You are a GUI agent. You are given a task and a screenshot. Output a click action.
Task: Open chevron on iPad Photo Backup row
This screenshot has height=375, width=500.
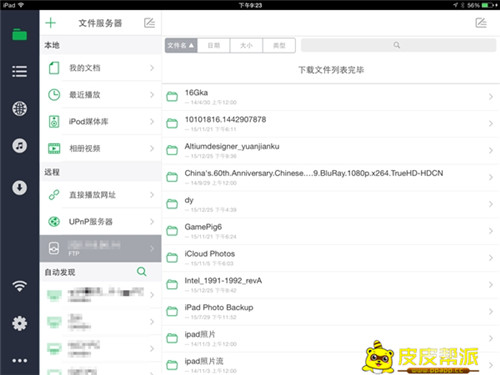click(x=491, y=312)
